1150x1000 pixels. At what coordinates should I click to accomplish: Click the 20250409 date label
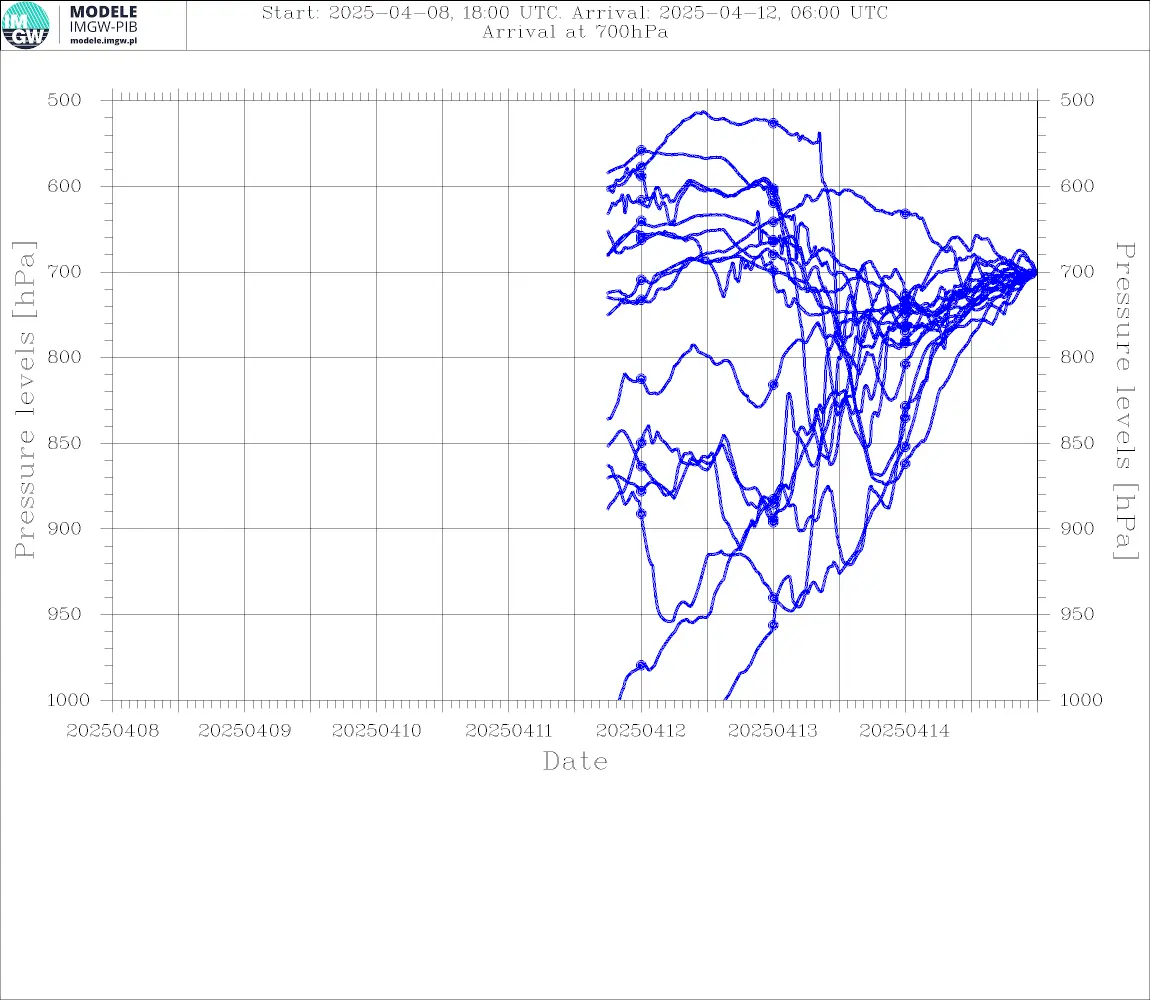pyautogui.click(x=244, y=731)
